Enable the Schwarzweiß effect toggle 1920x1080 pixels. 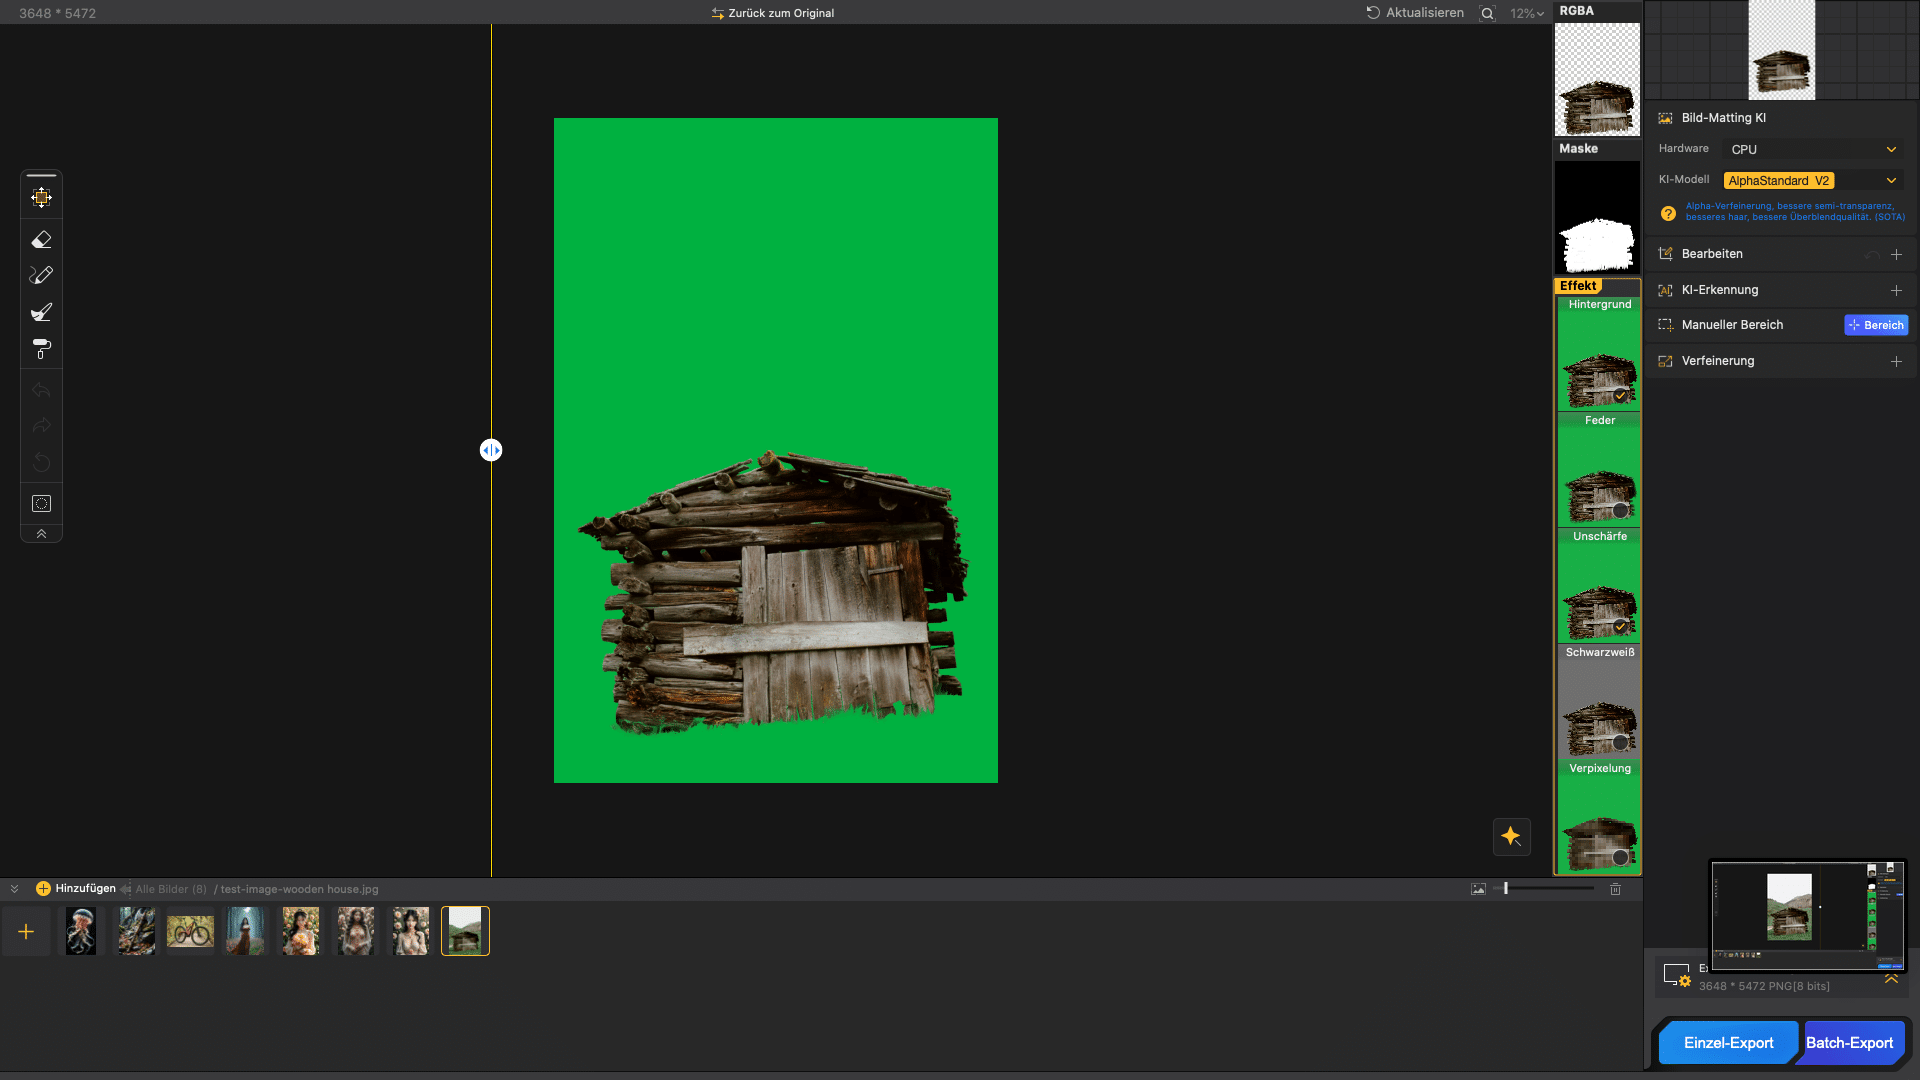1620,742
